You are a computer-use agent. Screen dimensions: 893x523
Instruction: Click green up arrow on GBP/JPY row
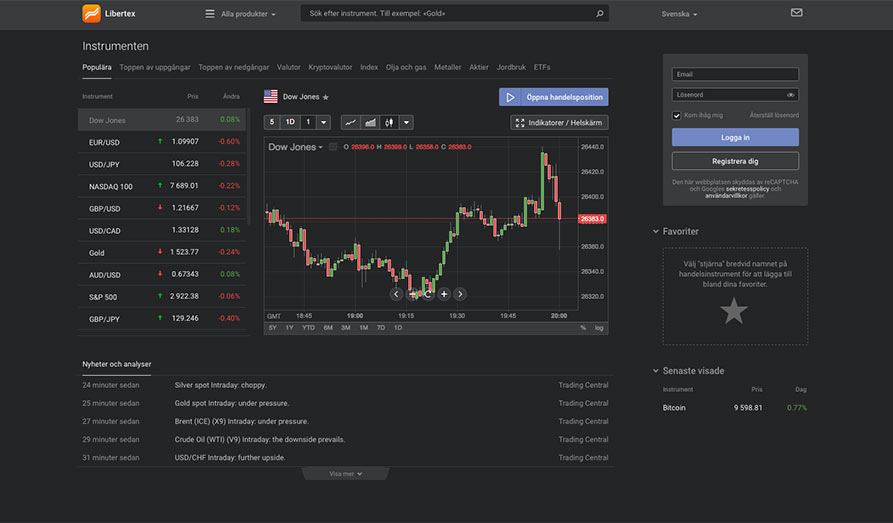pyautogui.click(x=160, y=318)
